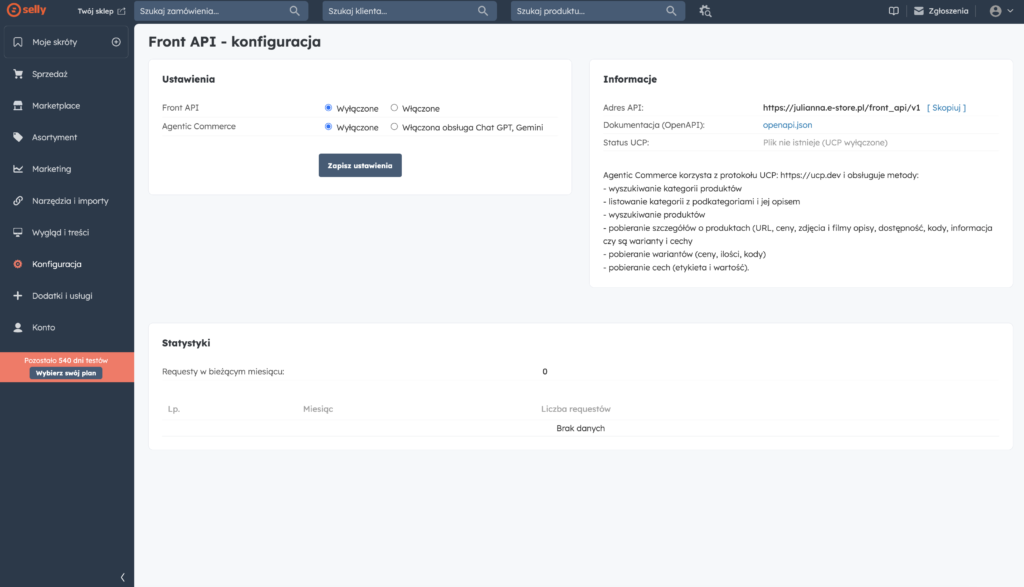Click the 'Brak danych' table row
Image resolution: width=1024 pixels, height=587 pixels.
(581, 428)
